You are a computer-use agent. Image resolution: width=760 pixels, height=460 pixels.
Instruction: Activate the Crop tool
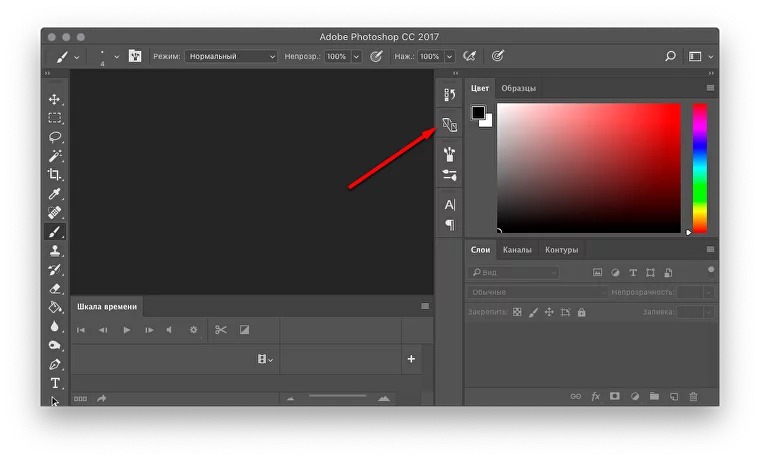[55, 175]
